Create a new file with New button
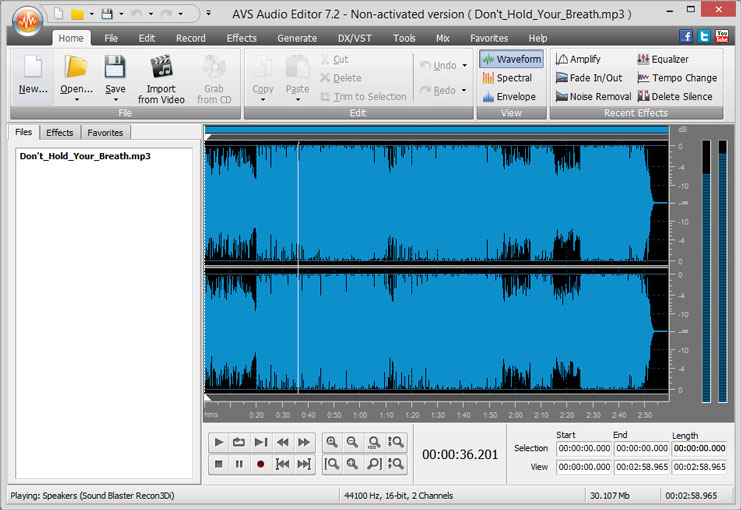 (33, 77)
